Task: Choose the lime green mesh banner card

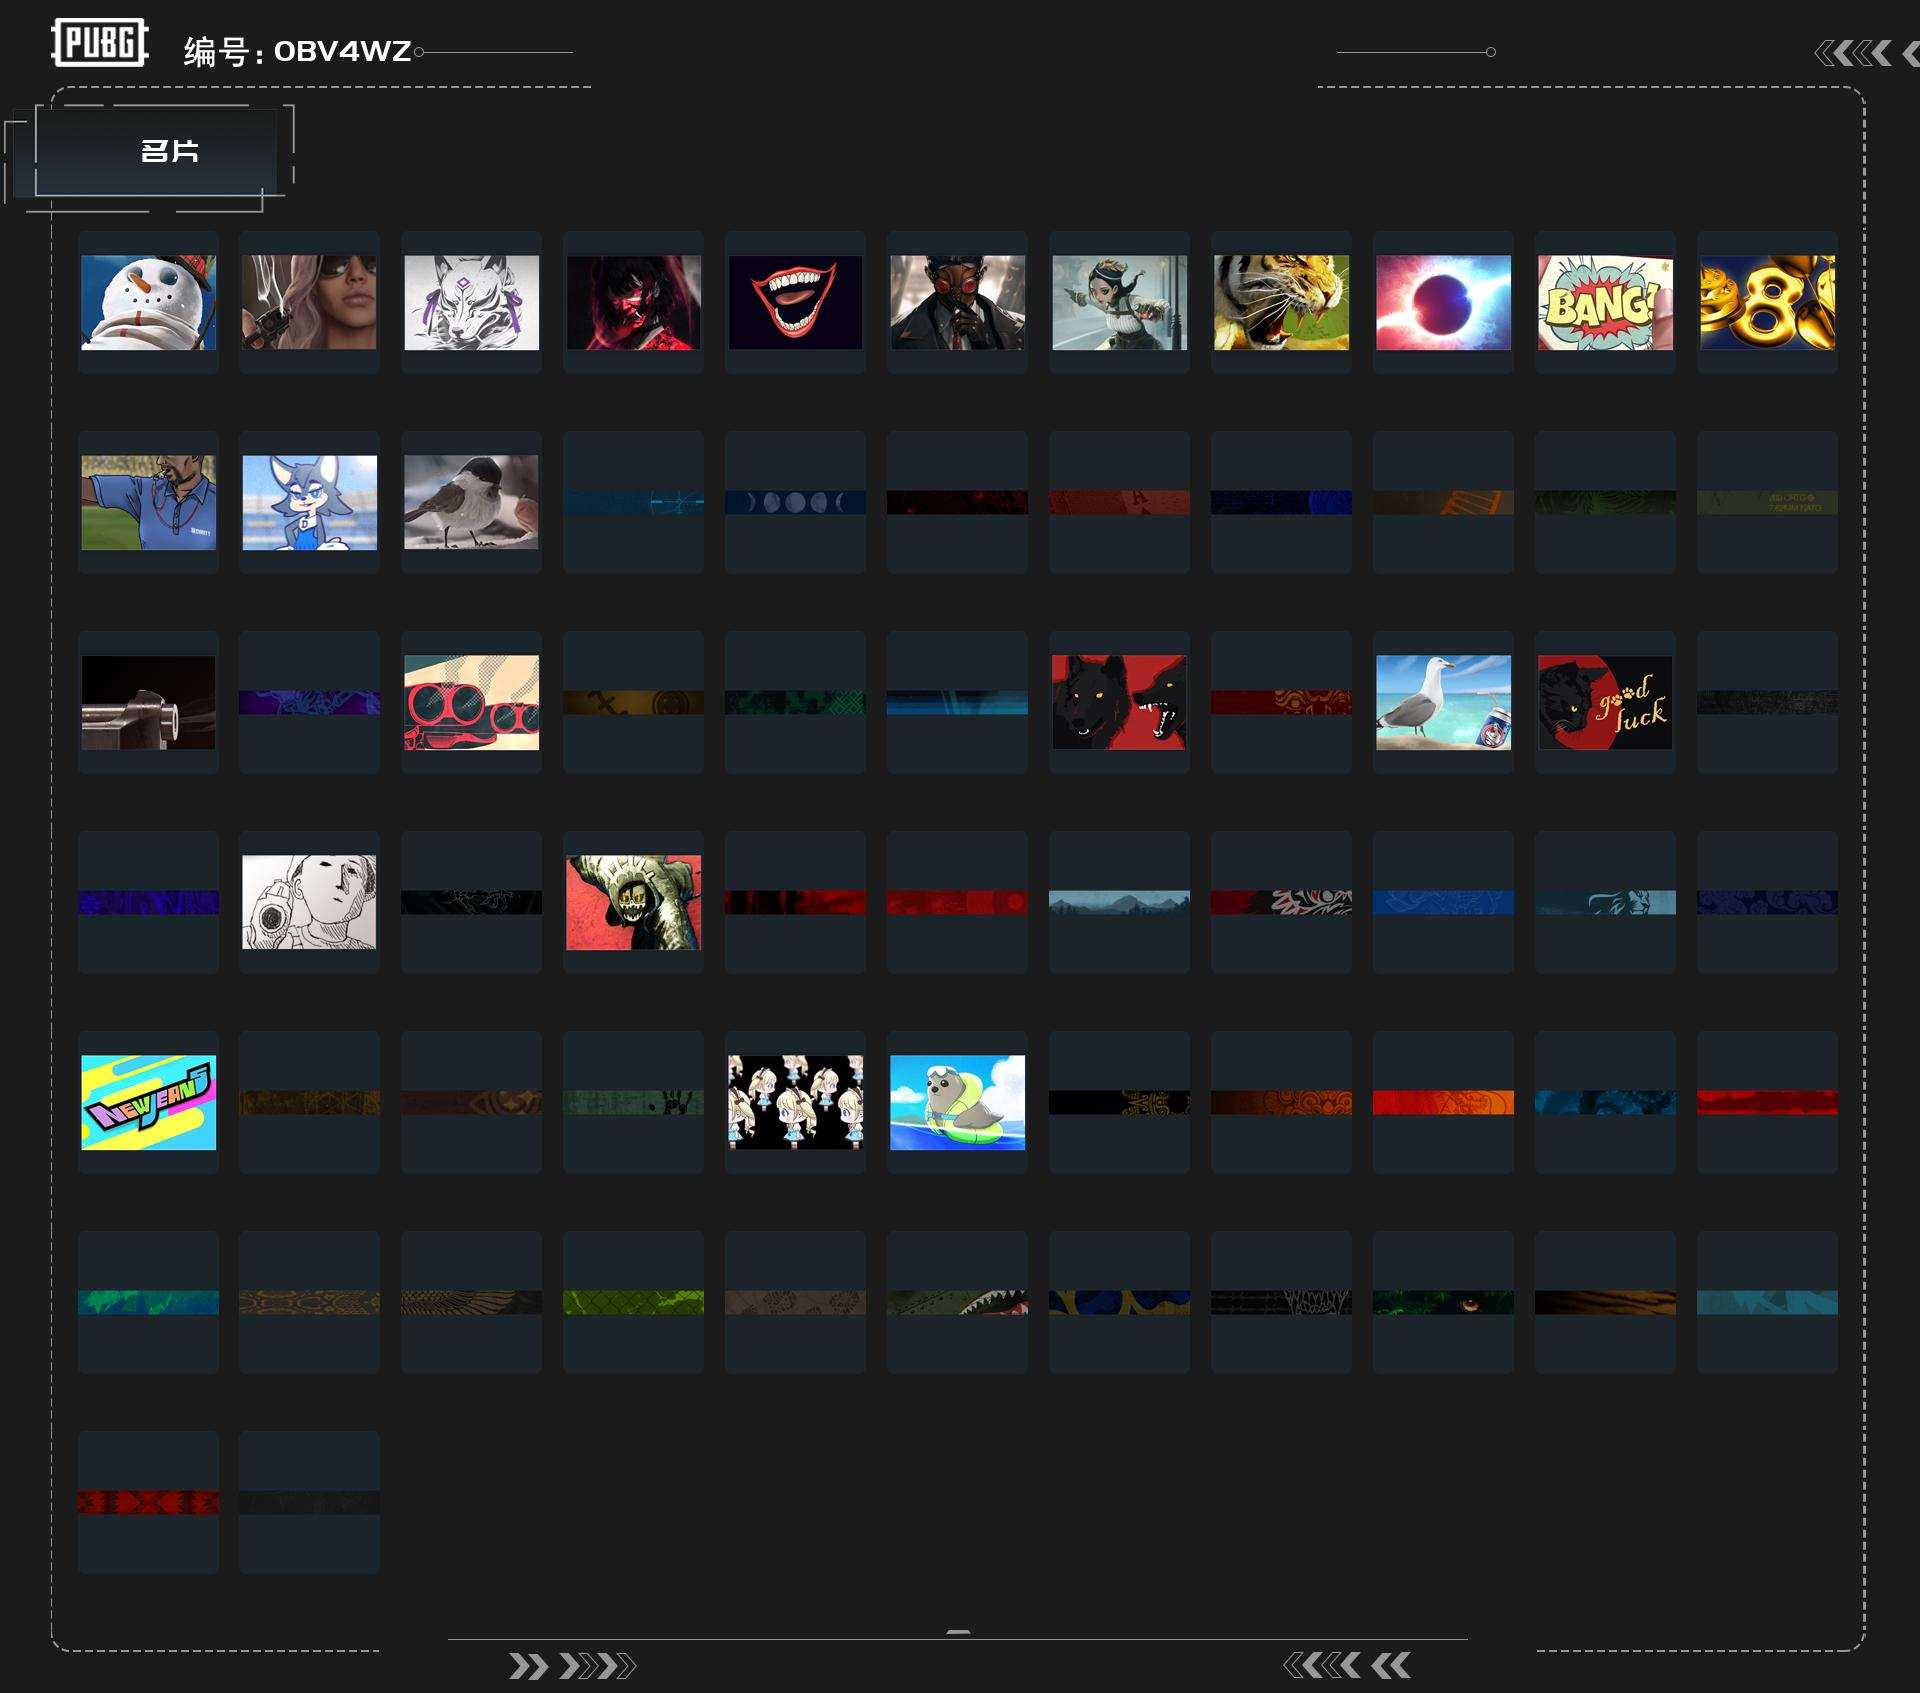Action: (633, 1302)
